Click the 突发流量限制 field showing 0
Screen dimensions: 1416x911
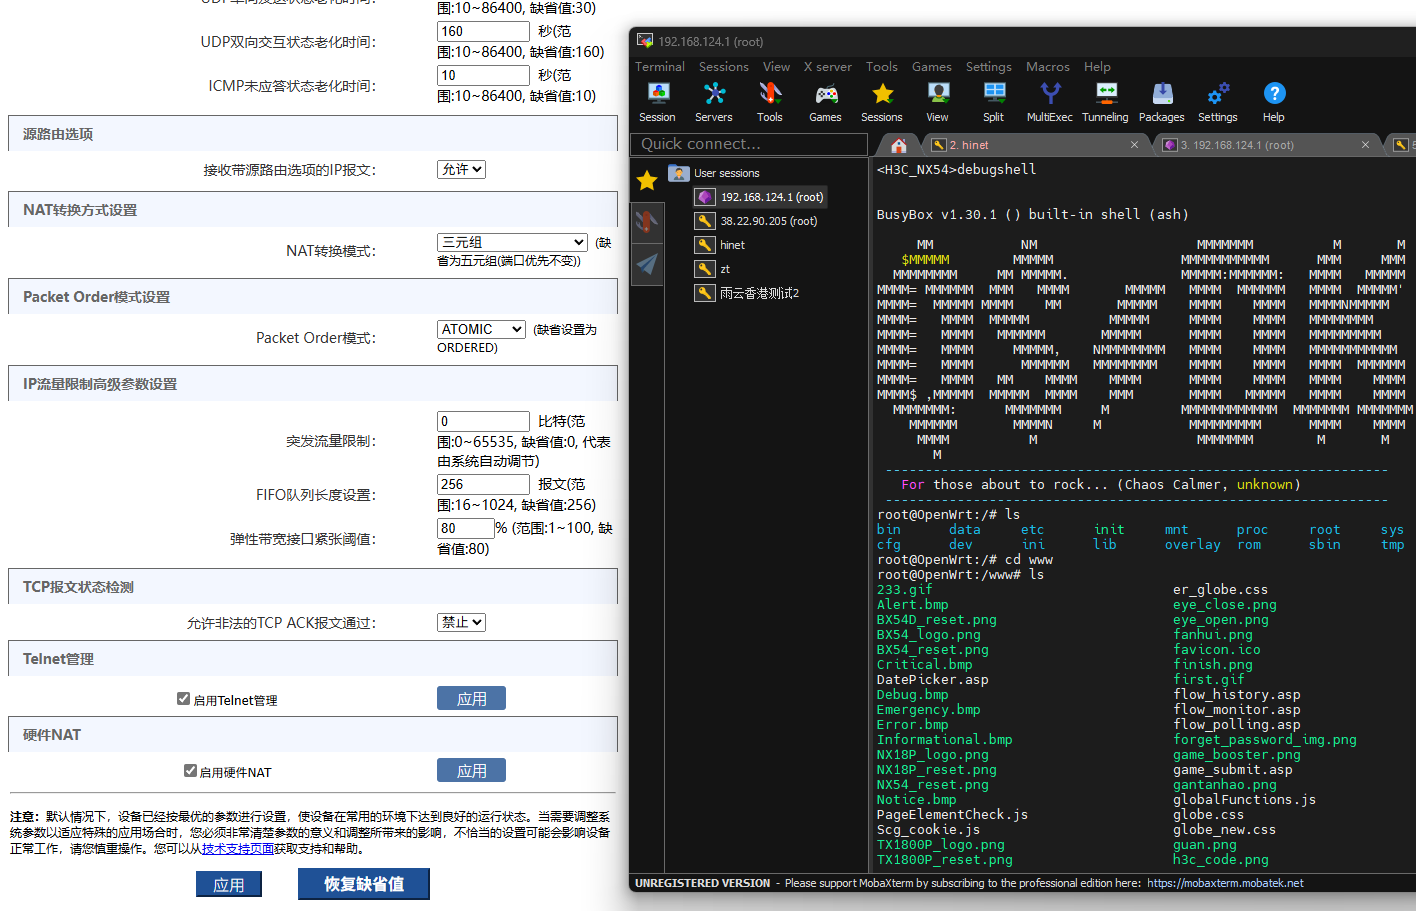[483, 421]
